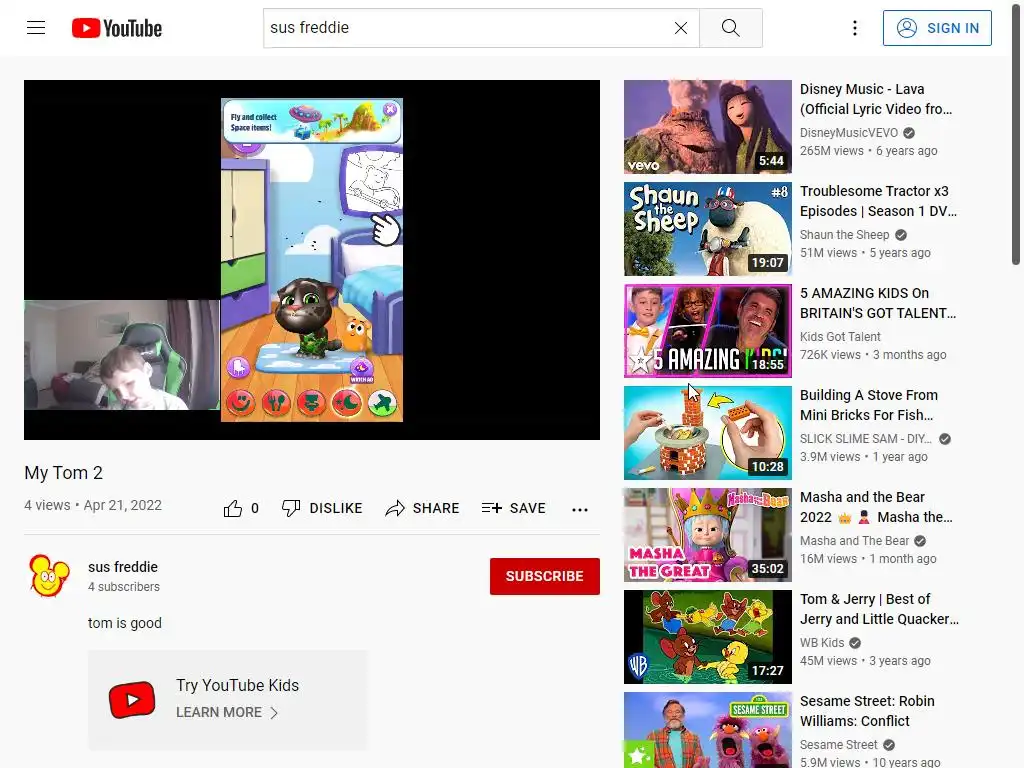SAVE the video to a playlist
1024x768 pixels.
(513, 508)
